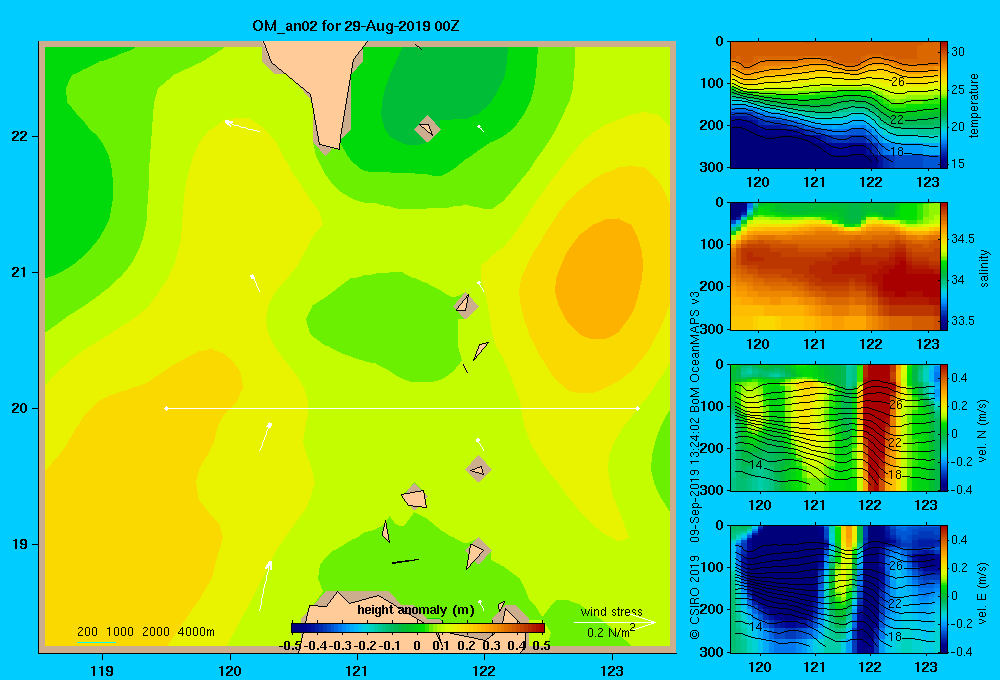Click the long white arrow near 18.7N
The image size is (1000, 680).
[x=265, y=586]
